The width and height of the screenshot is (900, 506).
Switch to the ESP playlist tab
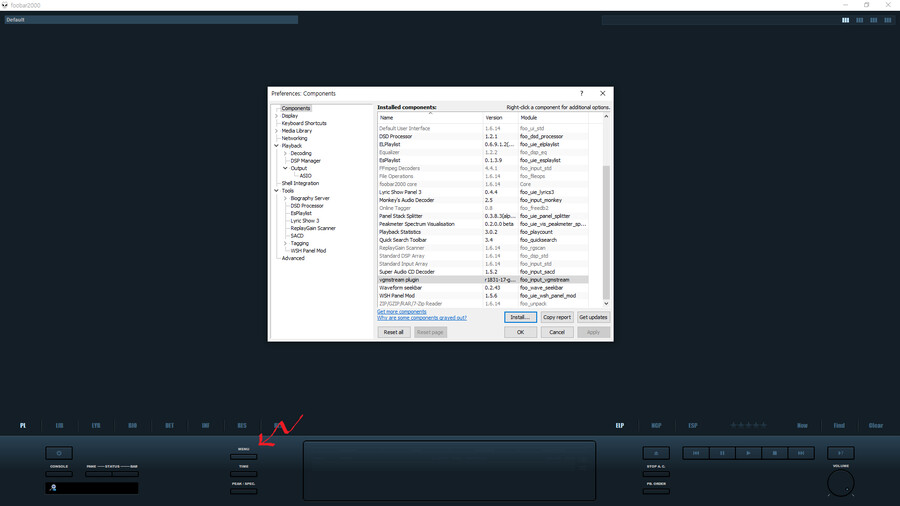pos(693,426)
